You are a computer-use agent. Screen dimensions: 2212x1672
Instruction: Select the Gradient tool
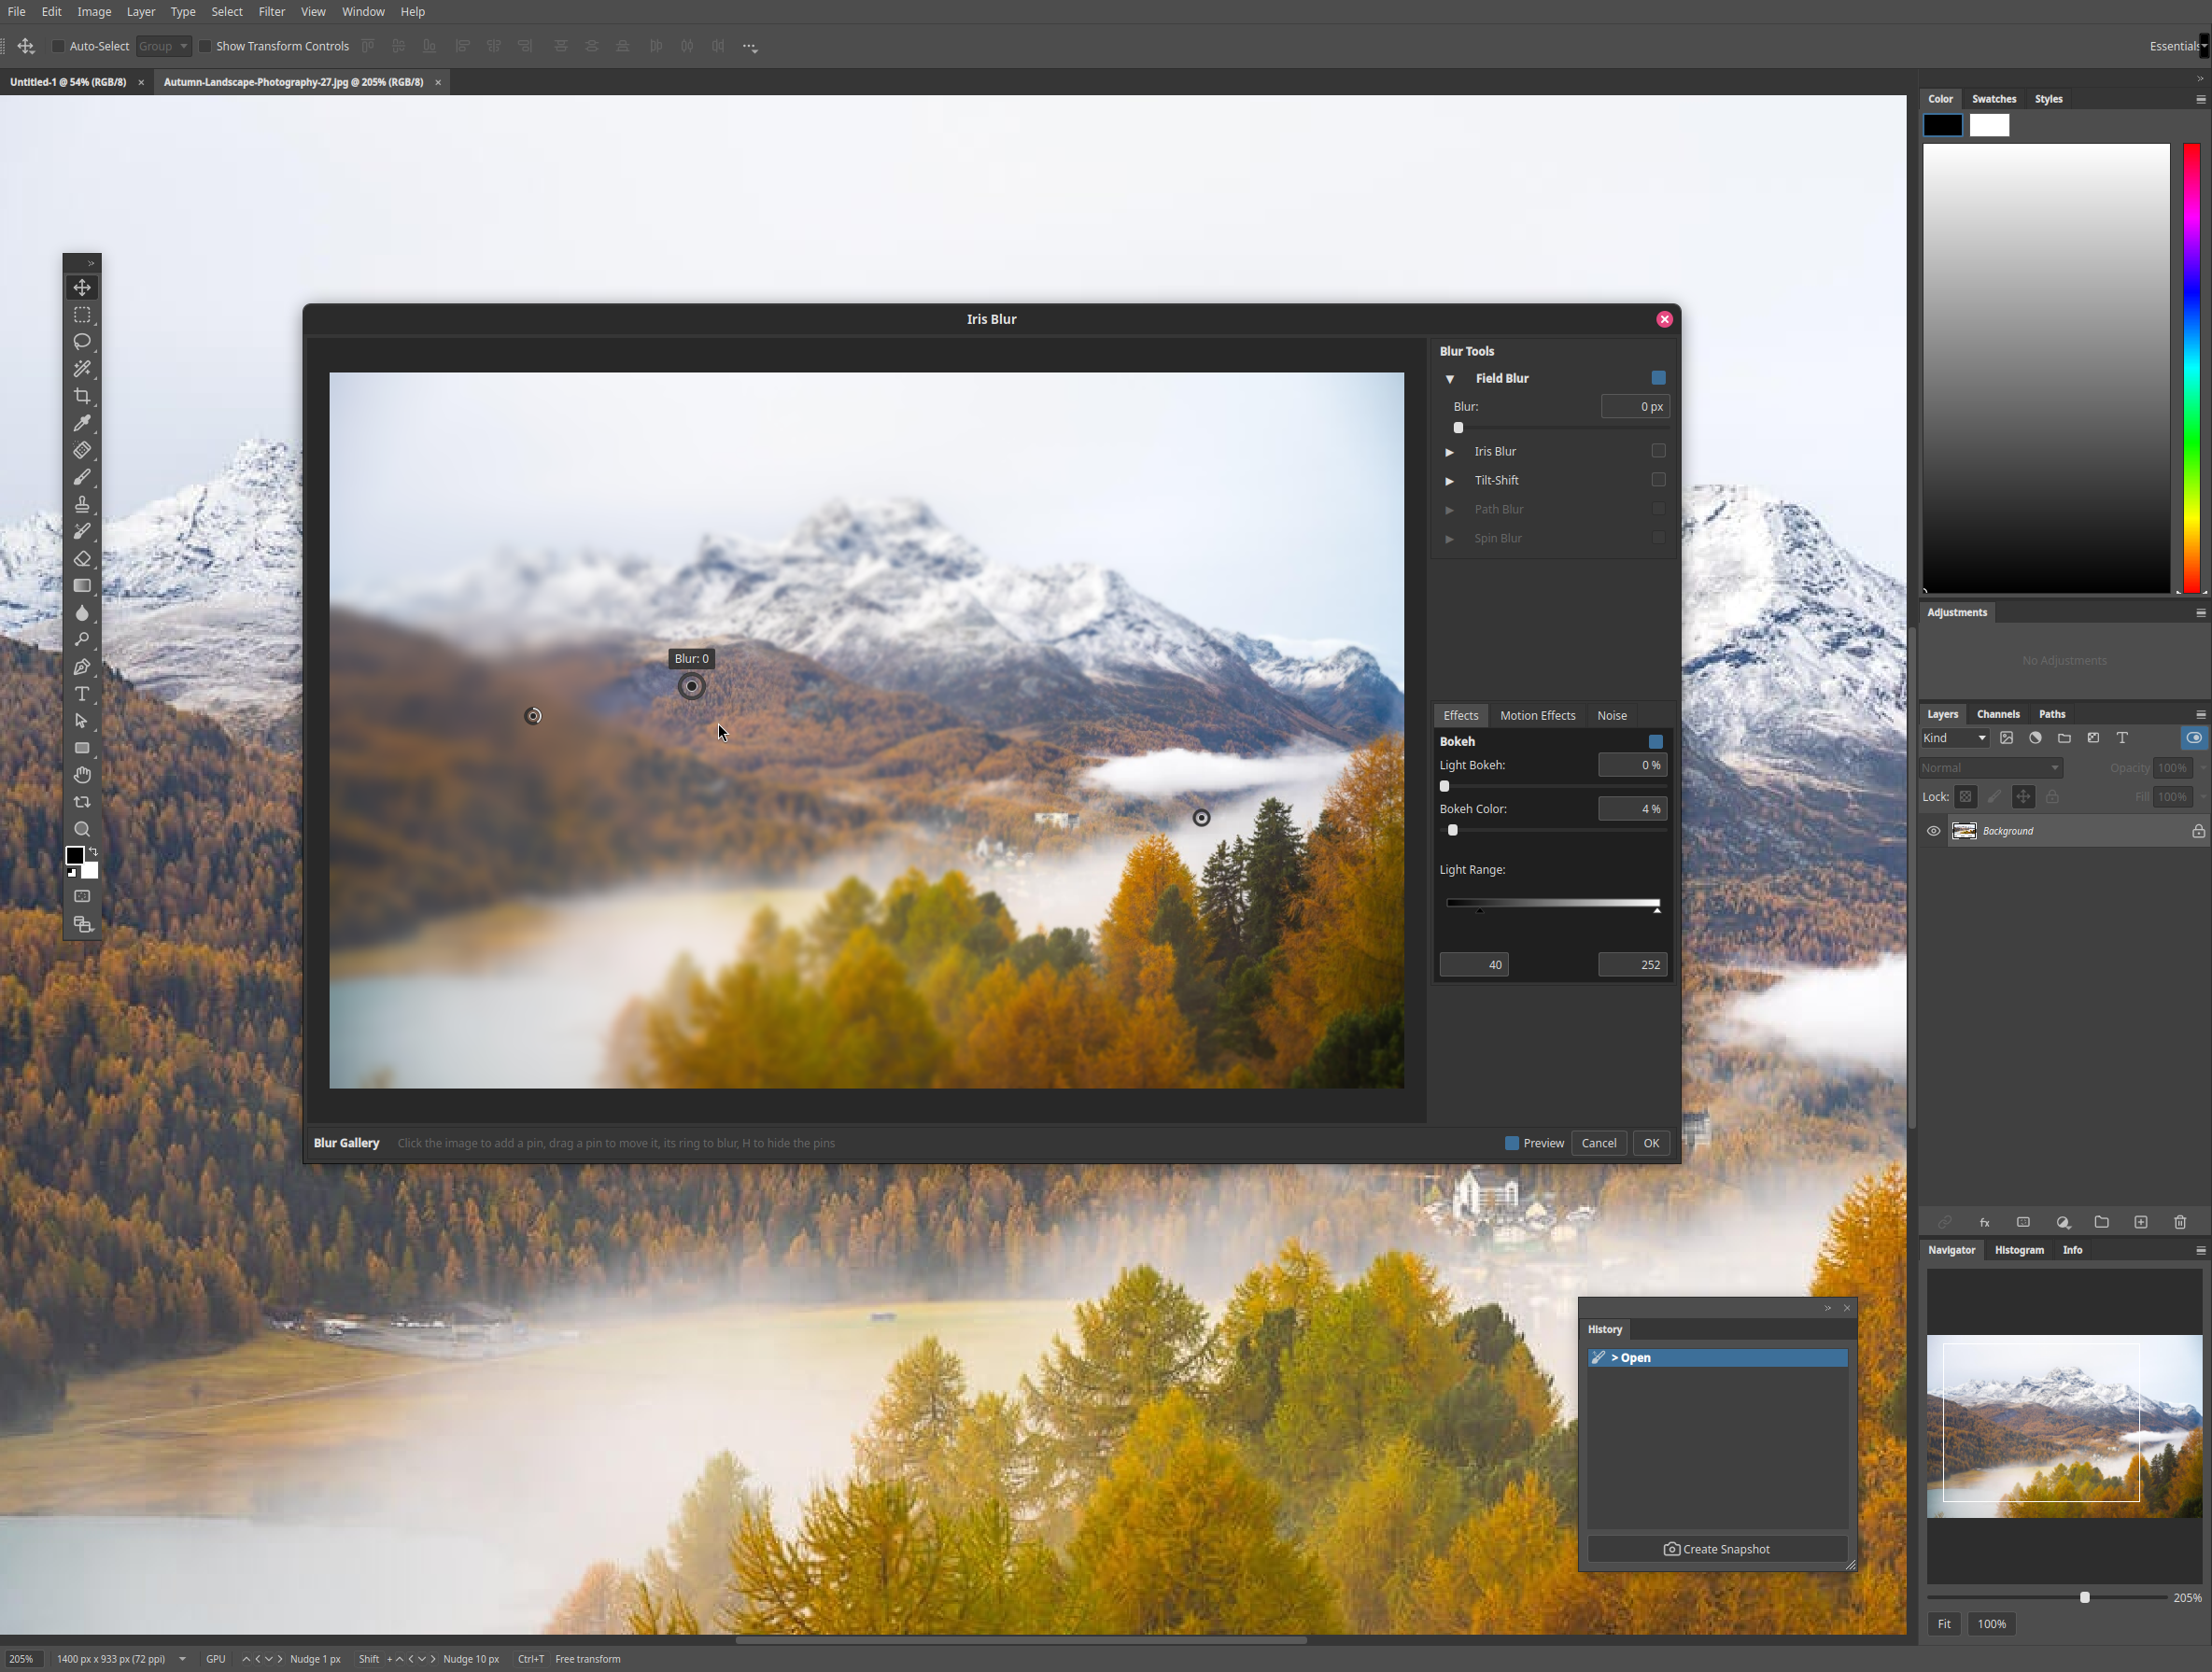[82, 586]
